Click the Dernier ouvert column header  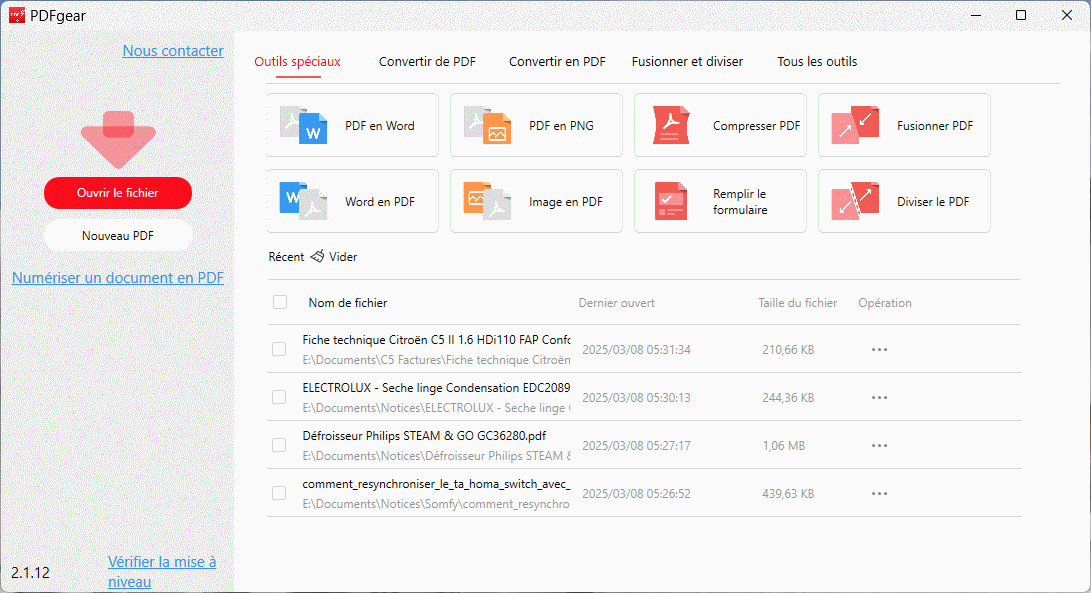pyautogui.click(x=616, y=303)
